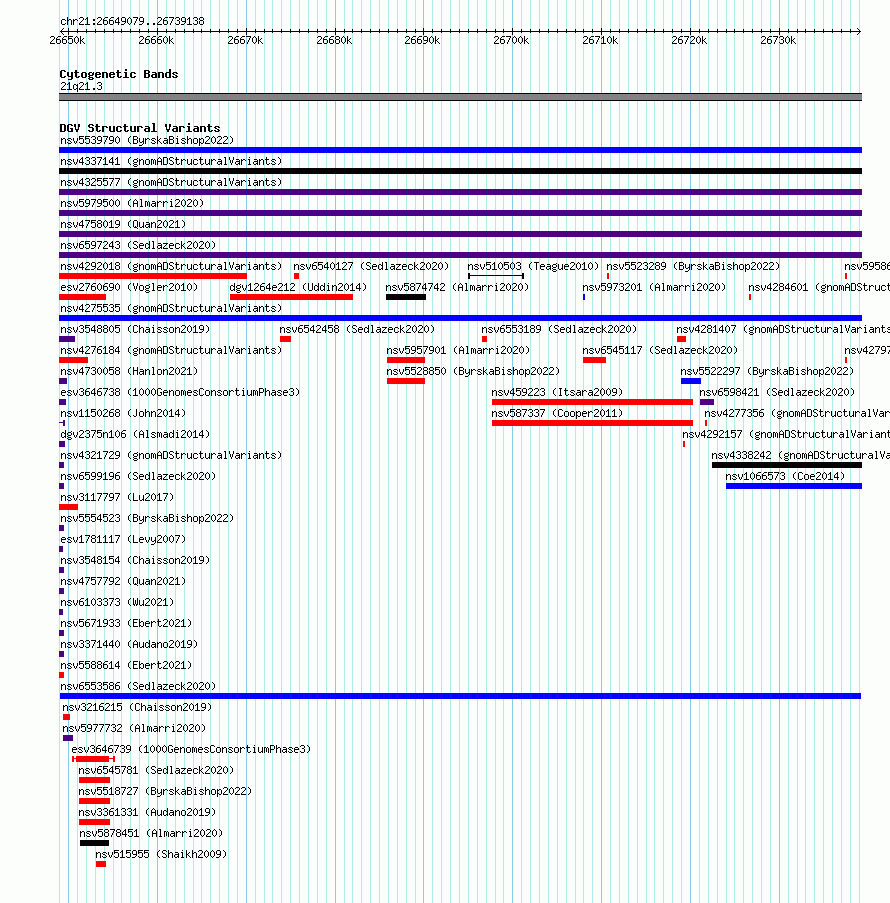The width and height of the screenshot is (890, 903).
Task: Open nsv5554523 (ByrskaBishop2022) label
Action: click(x=147, y=518)
